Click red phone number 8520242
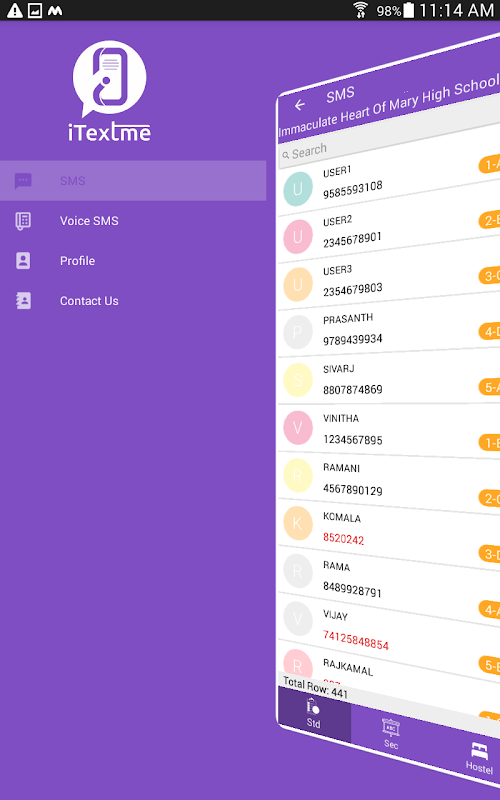 343,539
